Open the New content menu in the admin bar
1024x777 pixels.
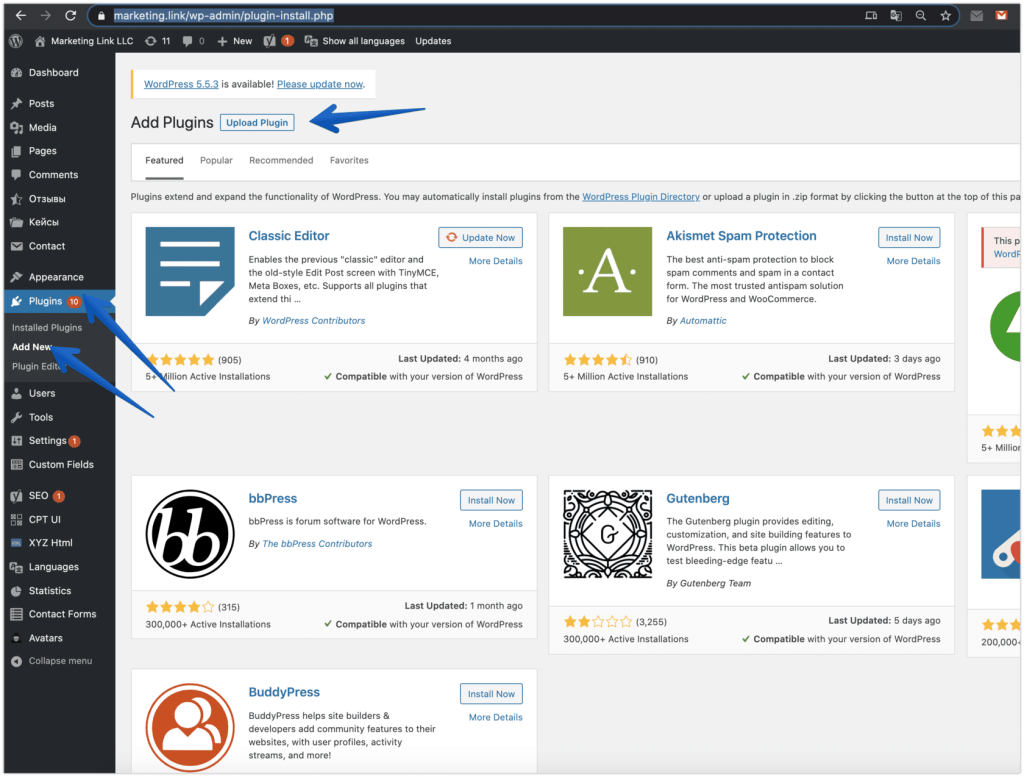(x=233, y=41)
